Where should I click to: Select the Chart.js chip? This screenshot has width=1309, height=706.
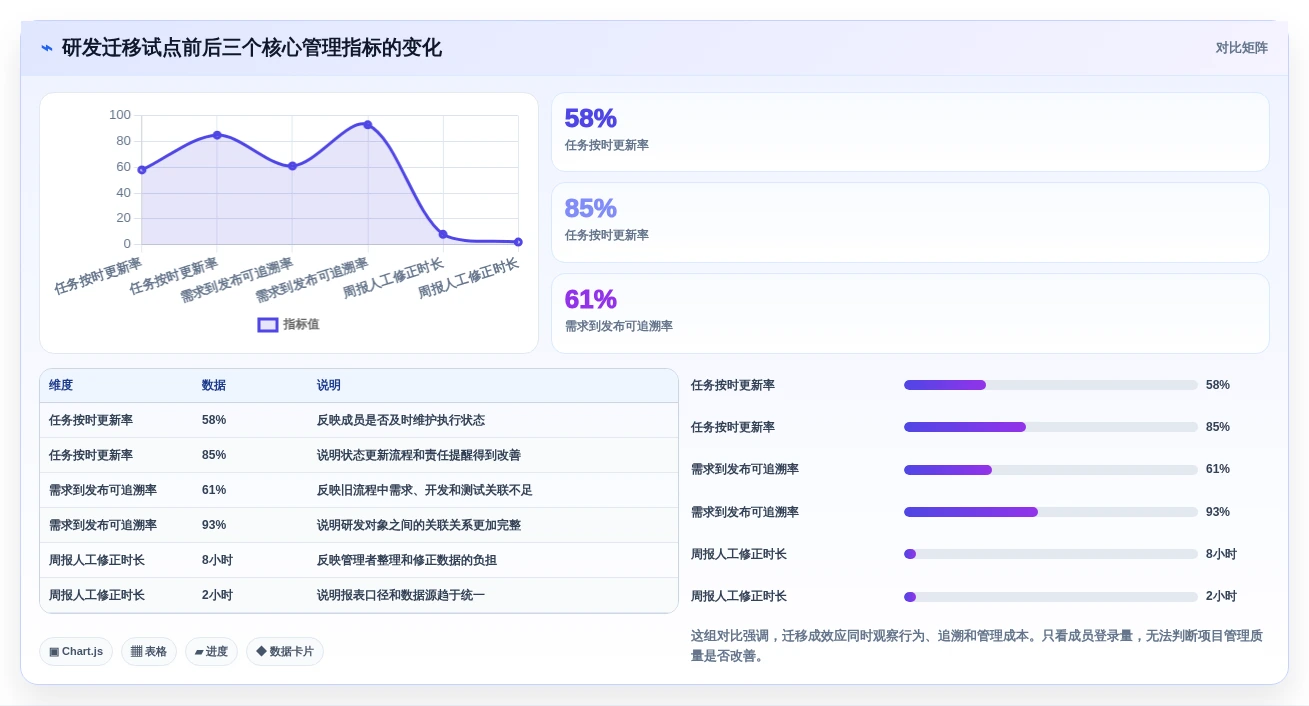[76, 651]
